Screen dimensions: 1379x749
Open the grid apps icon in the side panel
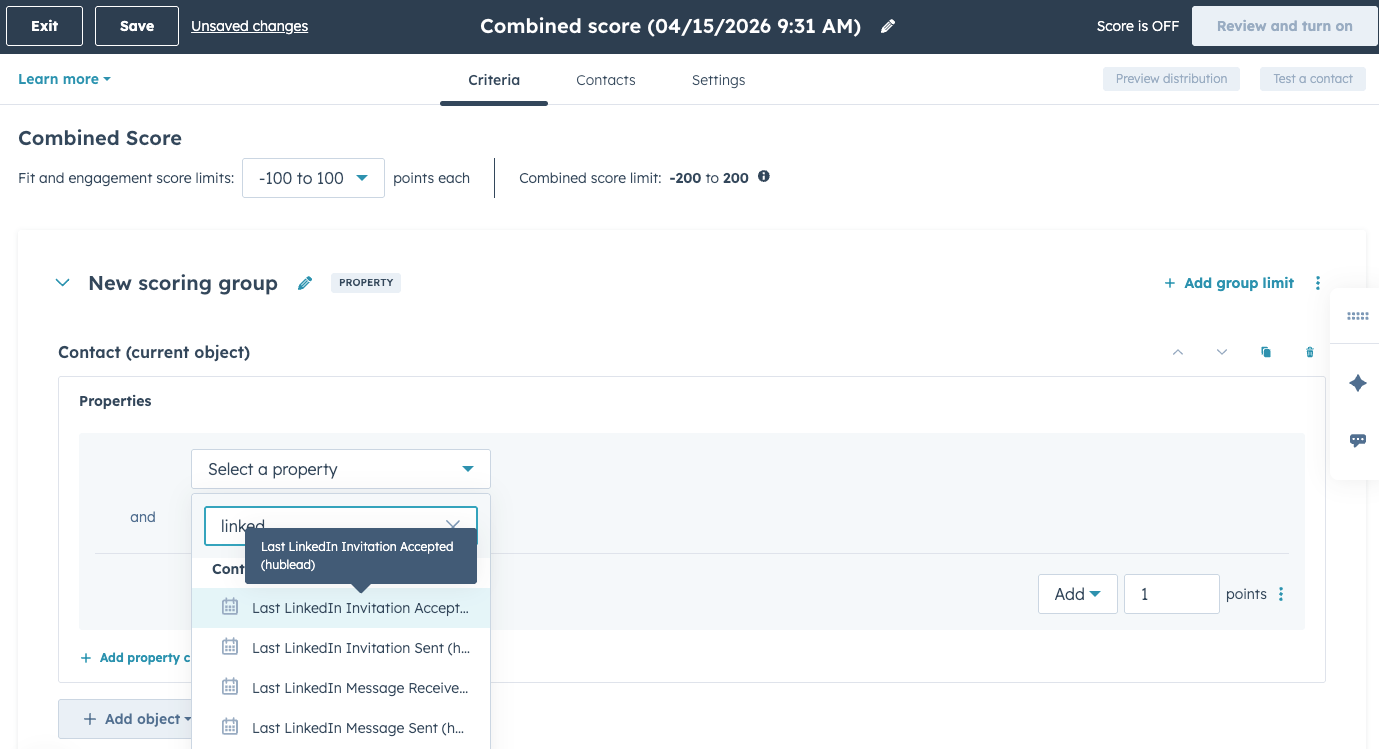click(x=1358, y=316)
